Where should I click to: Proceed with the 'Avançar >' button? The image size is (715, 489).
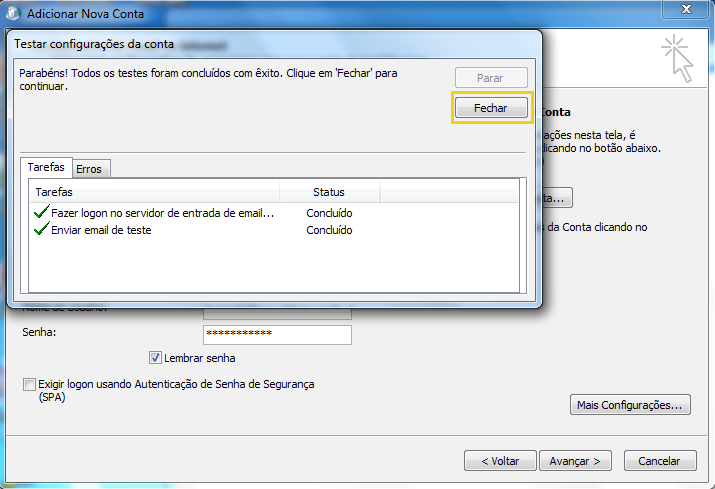pyautogui.click(x=575, y=461)
